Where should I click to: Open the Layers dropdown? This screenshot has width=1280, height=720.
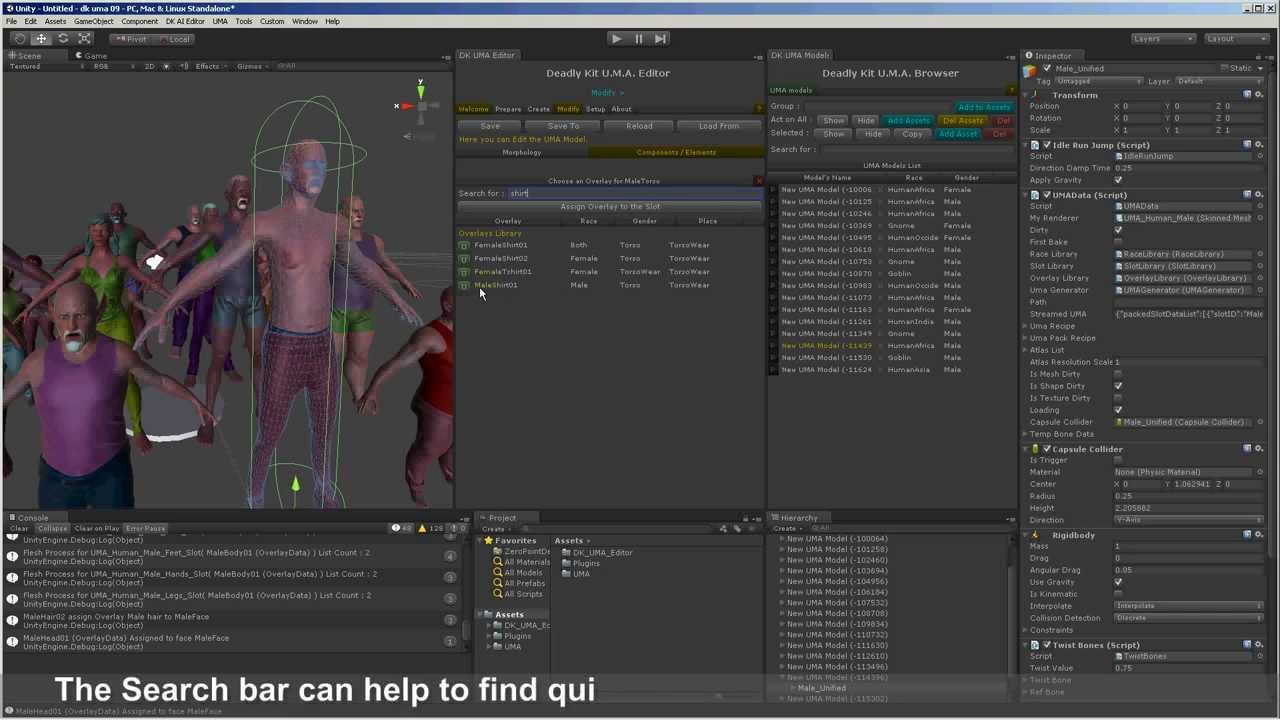1163,39
